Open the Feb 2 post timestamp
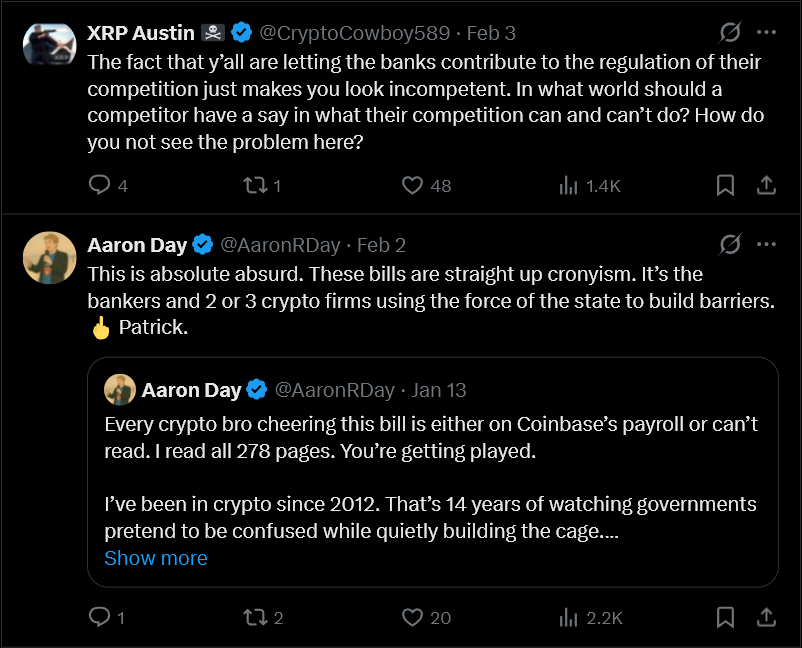 [381, 244]
